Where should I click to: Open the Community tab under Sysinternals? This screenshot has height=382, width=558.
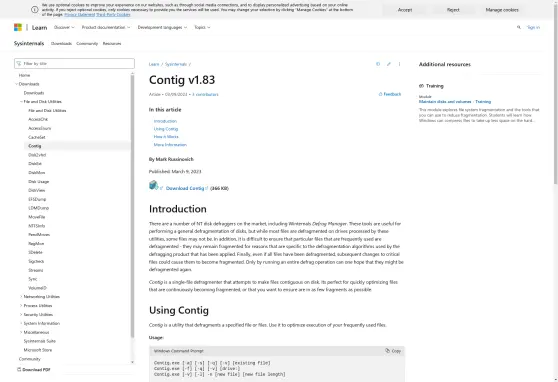coord(87,43)
